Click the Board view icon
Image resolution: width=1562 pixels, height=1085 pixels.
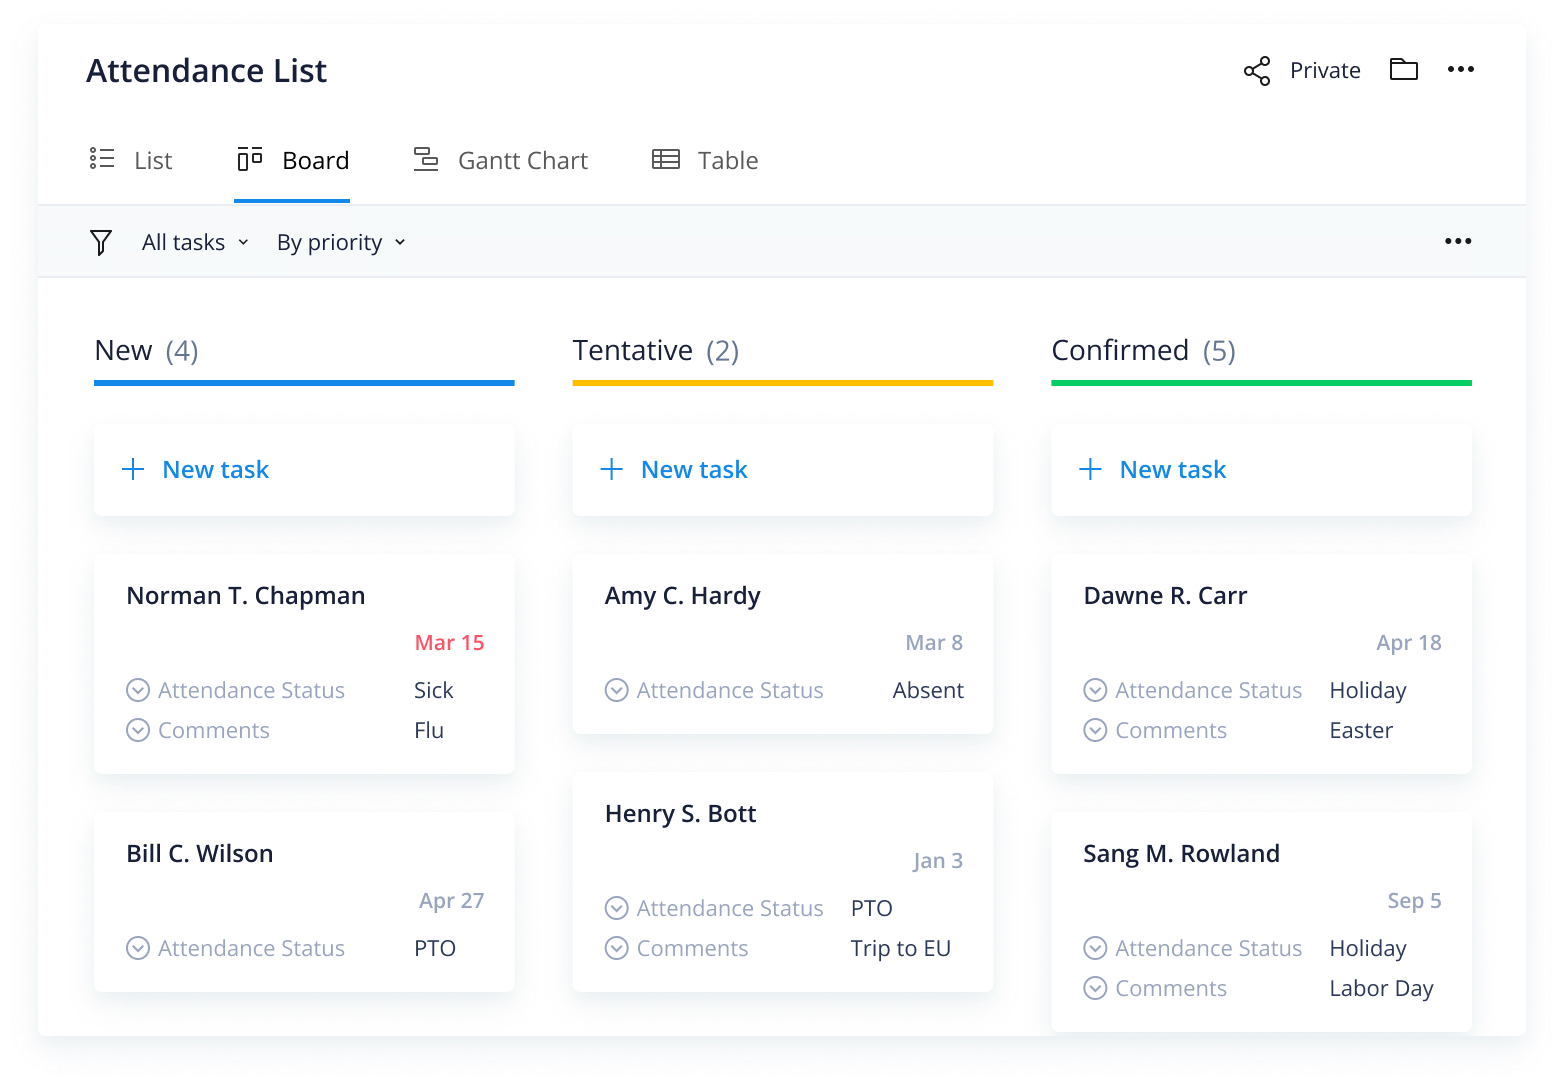250,159
